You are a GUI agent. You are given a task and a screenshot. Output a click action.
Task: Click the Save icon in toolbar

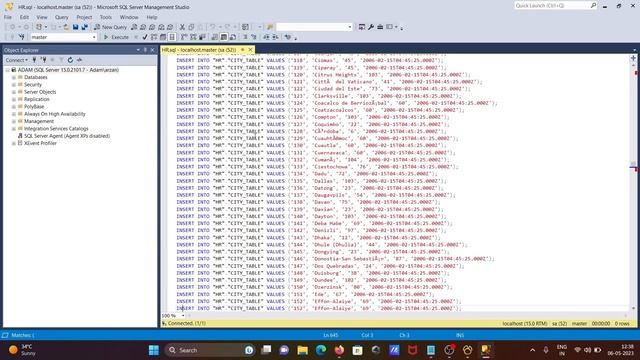coord(76,27)
